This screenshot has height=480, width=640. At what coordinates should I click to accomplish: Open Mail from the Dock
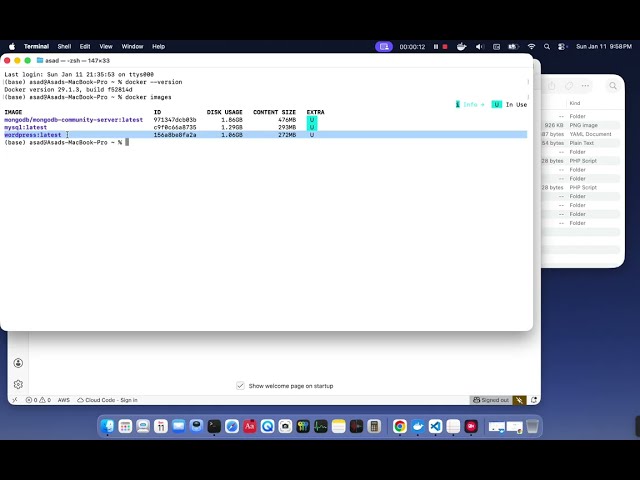pos(179,427)
